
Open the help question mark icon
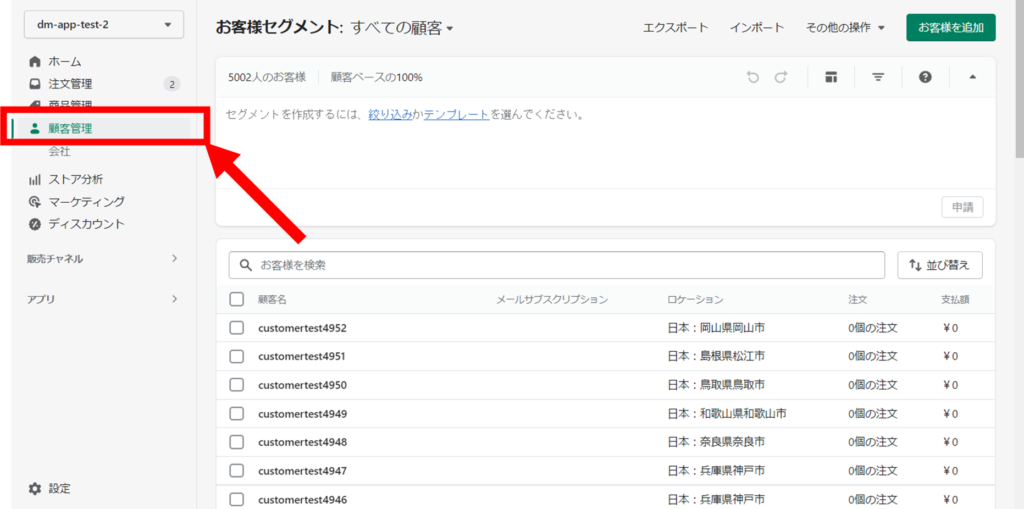[x=925, y=77]
